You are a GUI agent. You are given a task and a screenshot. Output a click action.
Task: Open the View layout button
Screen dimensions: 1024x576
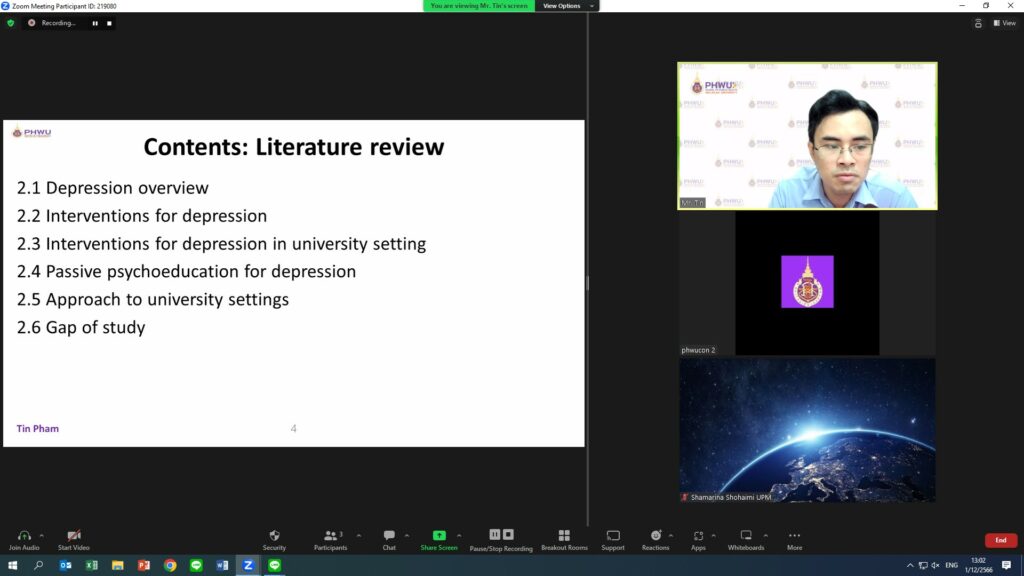click(1004, 23)
